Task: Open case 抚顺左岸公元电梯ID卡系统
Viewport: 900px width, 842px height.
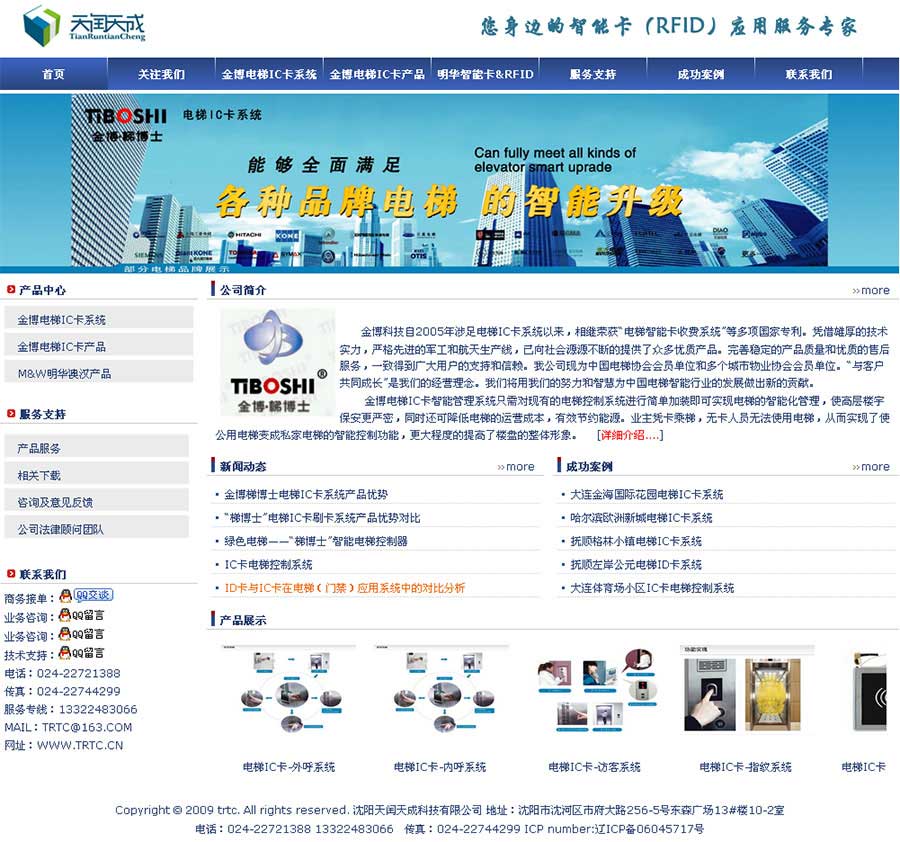Action: (x=635, y=564)
